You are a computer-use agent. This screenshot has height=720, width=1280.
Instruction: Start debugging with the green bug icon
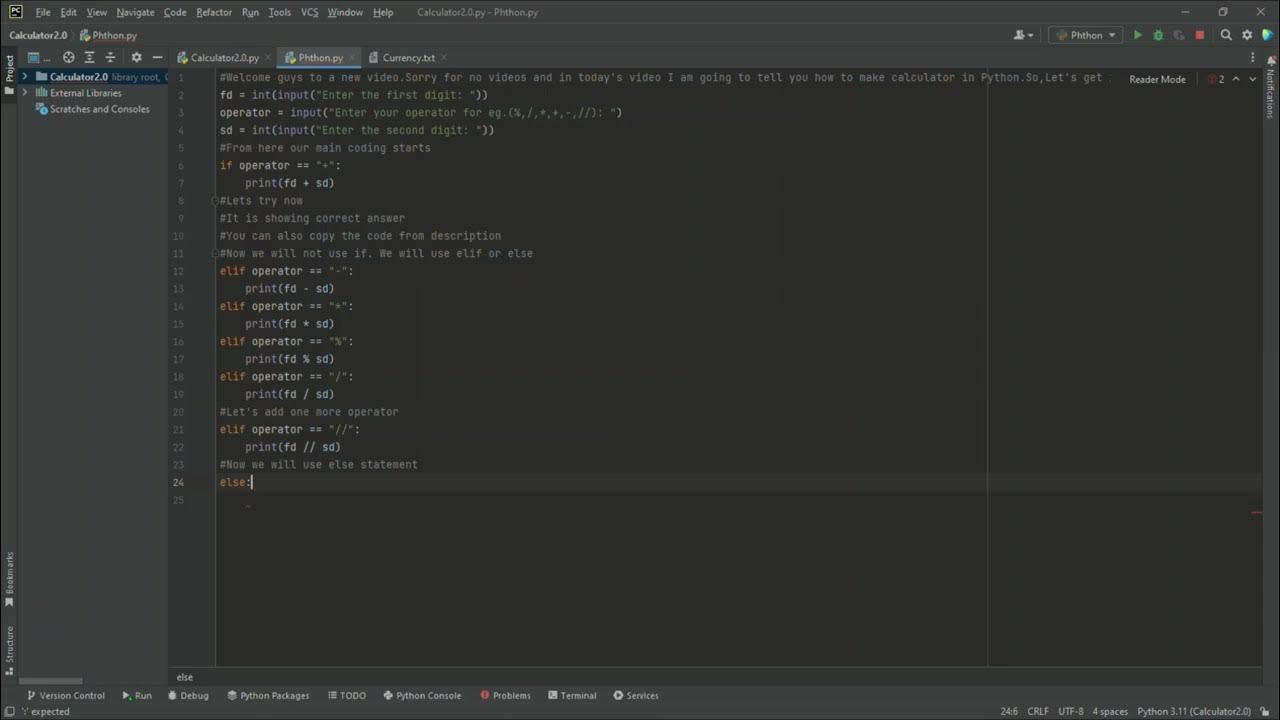tap(1158, 35)
